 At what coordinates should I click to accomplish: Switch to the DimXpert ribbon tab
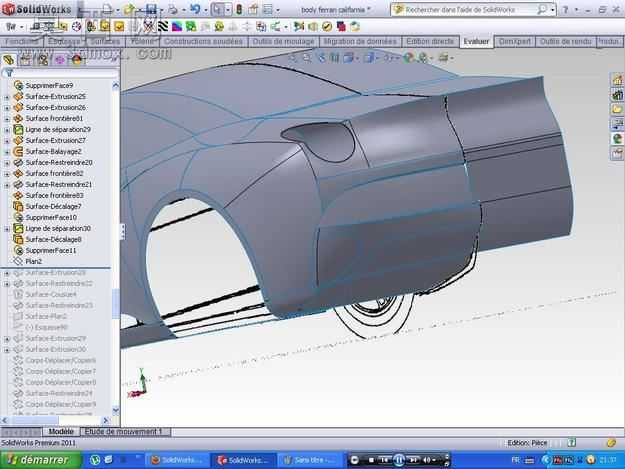pos(515,41)
